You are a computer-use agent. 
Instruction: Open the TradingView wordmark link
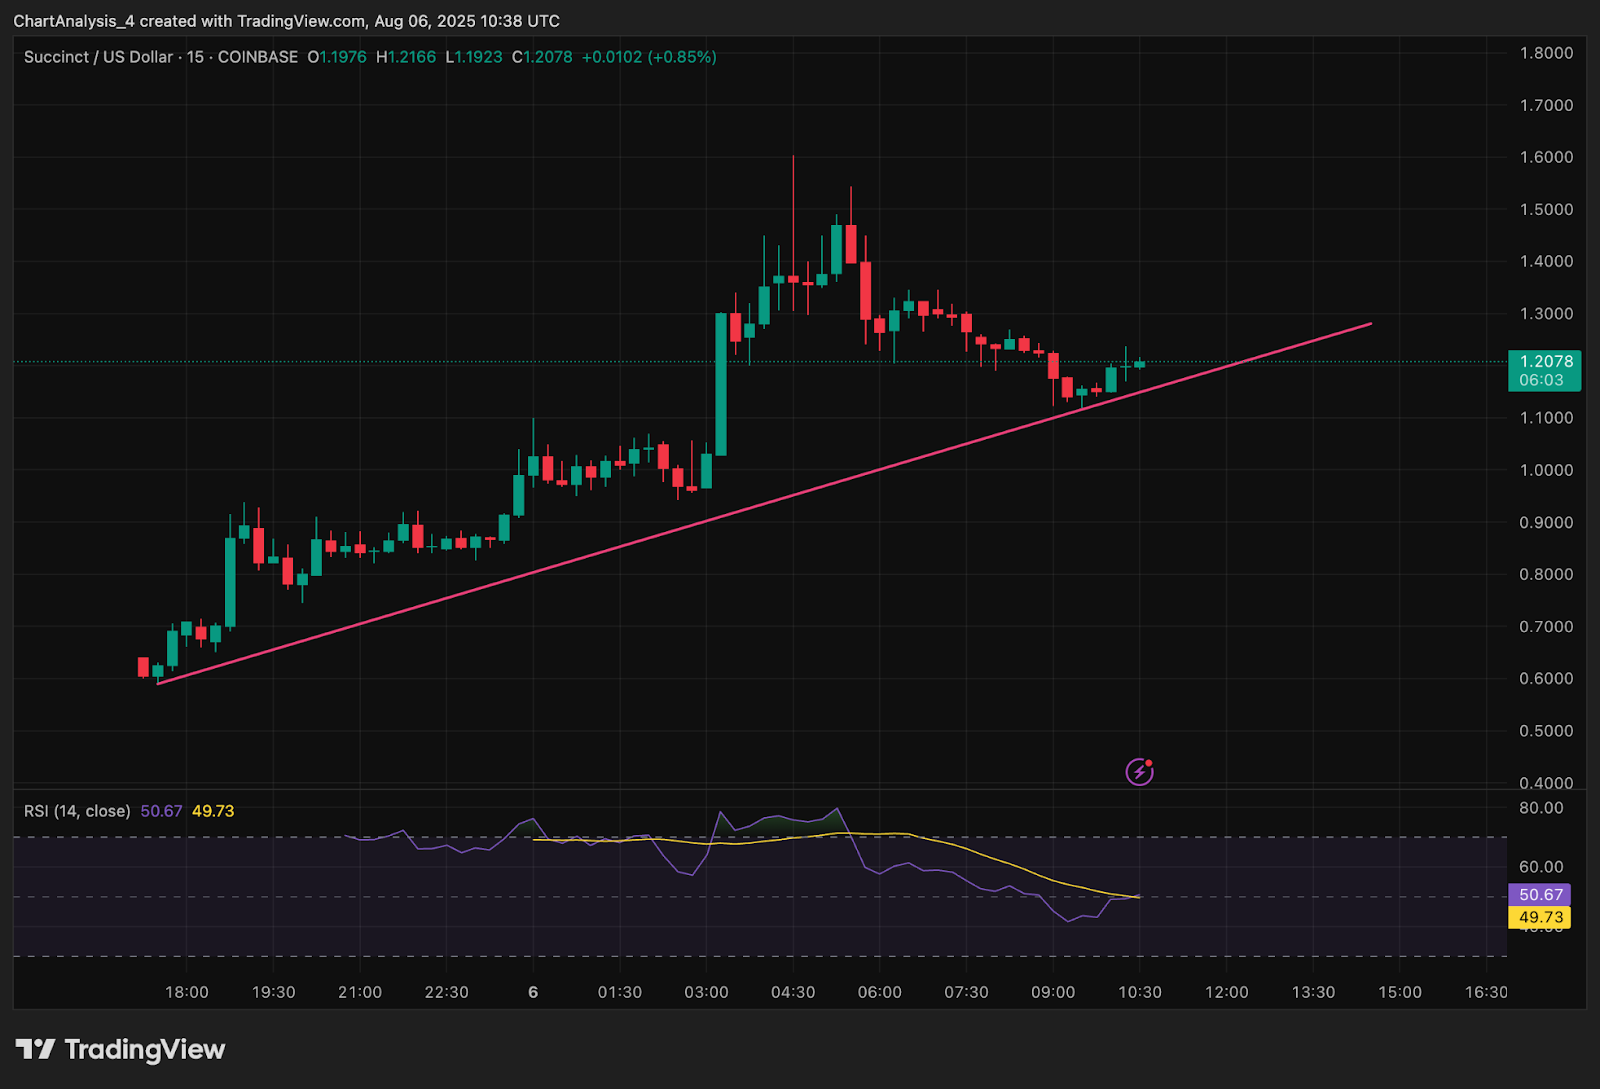click(145, 1049)
